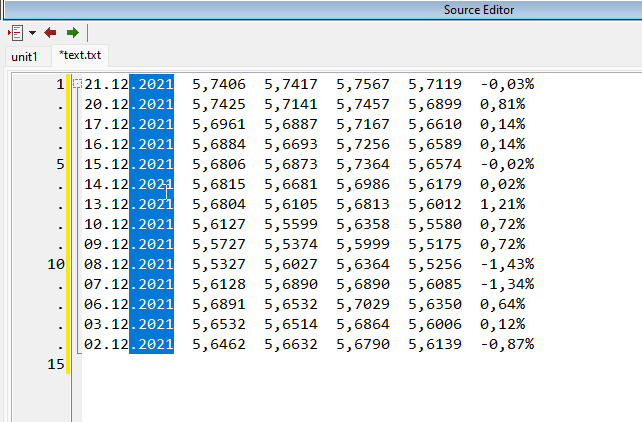Open the dropdown arrow beside jump list icon

pyautogui.click(x=32, y=33)
